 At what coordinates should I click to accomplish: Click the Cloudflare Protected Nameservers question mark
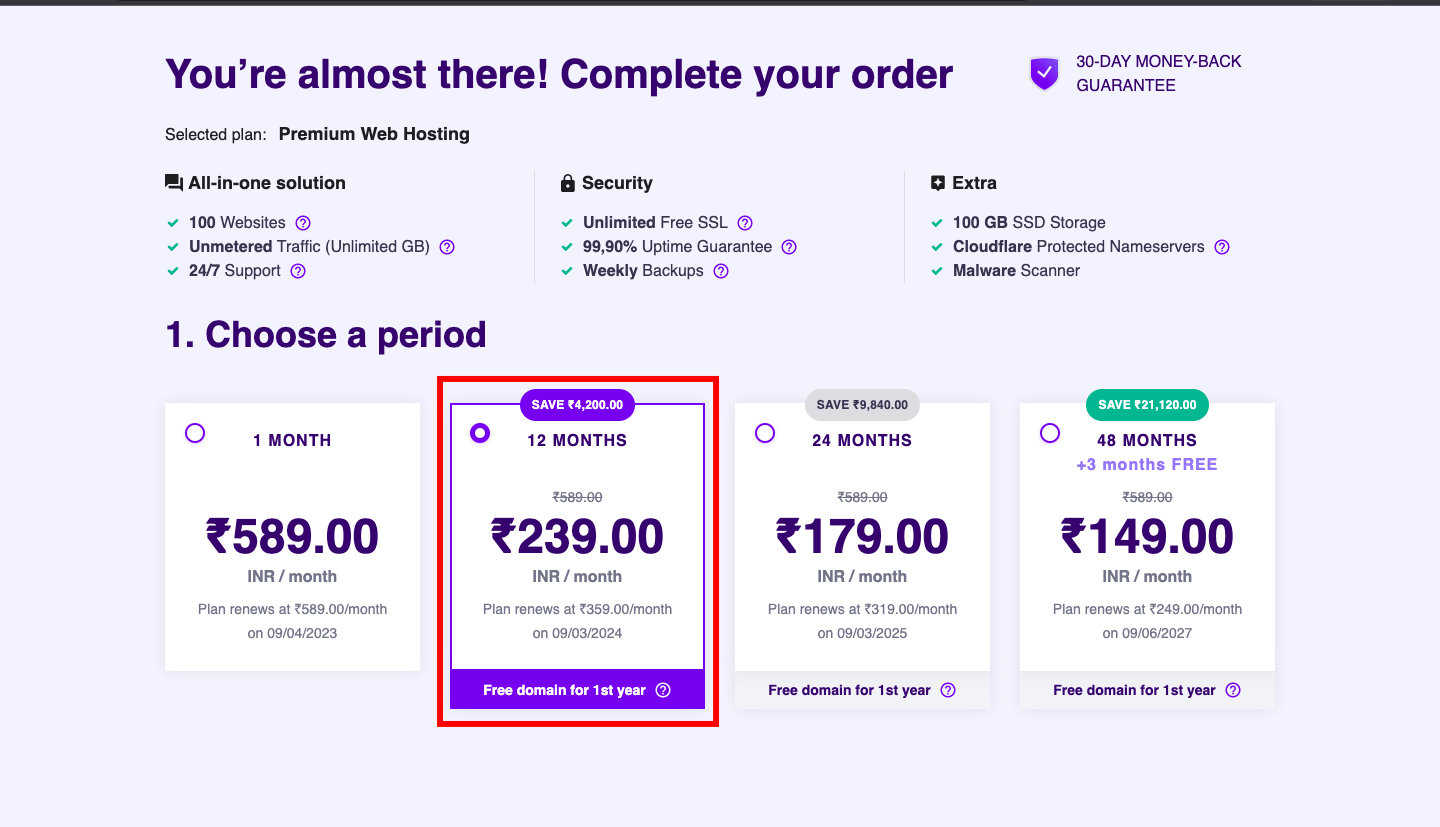click(1221, 246)
